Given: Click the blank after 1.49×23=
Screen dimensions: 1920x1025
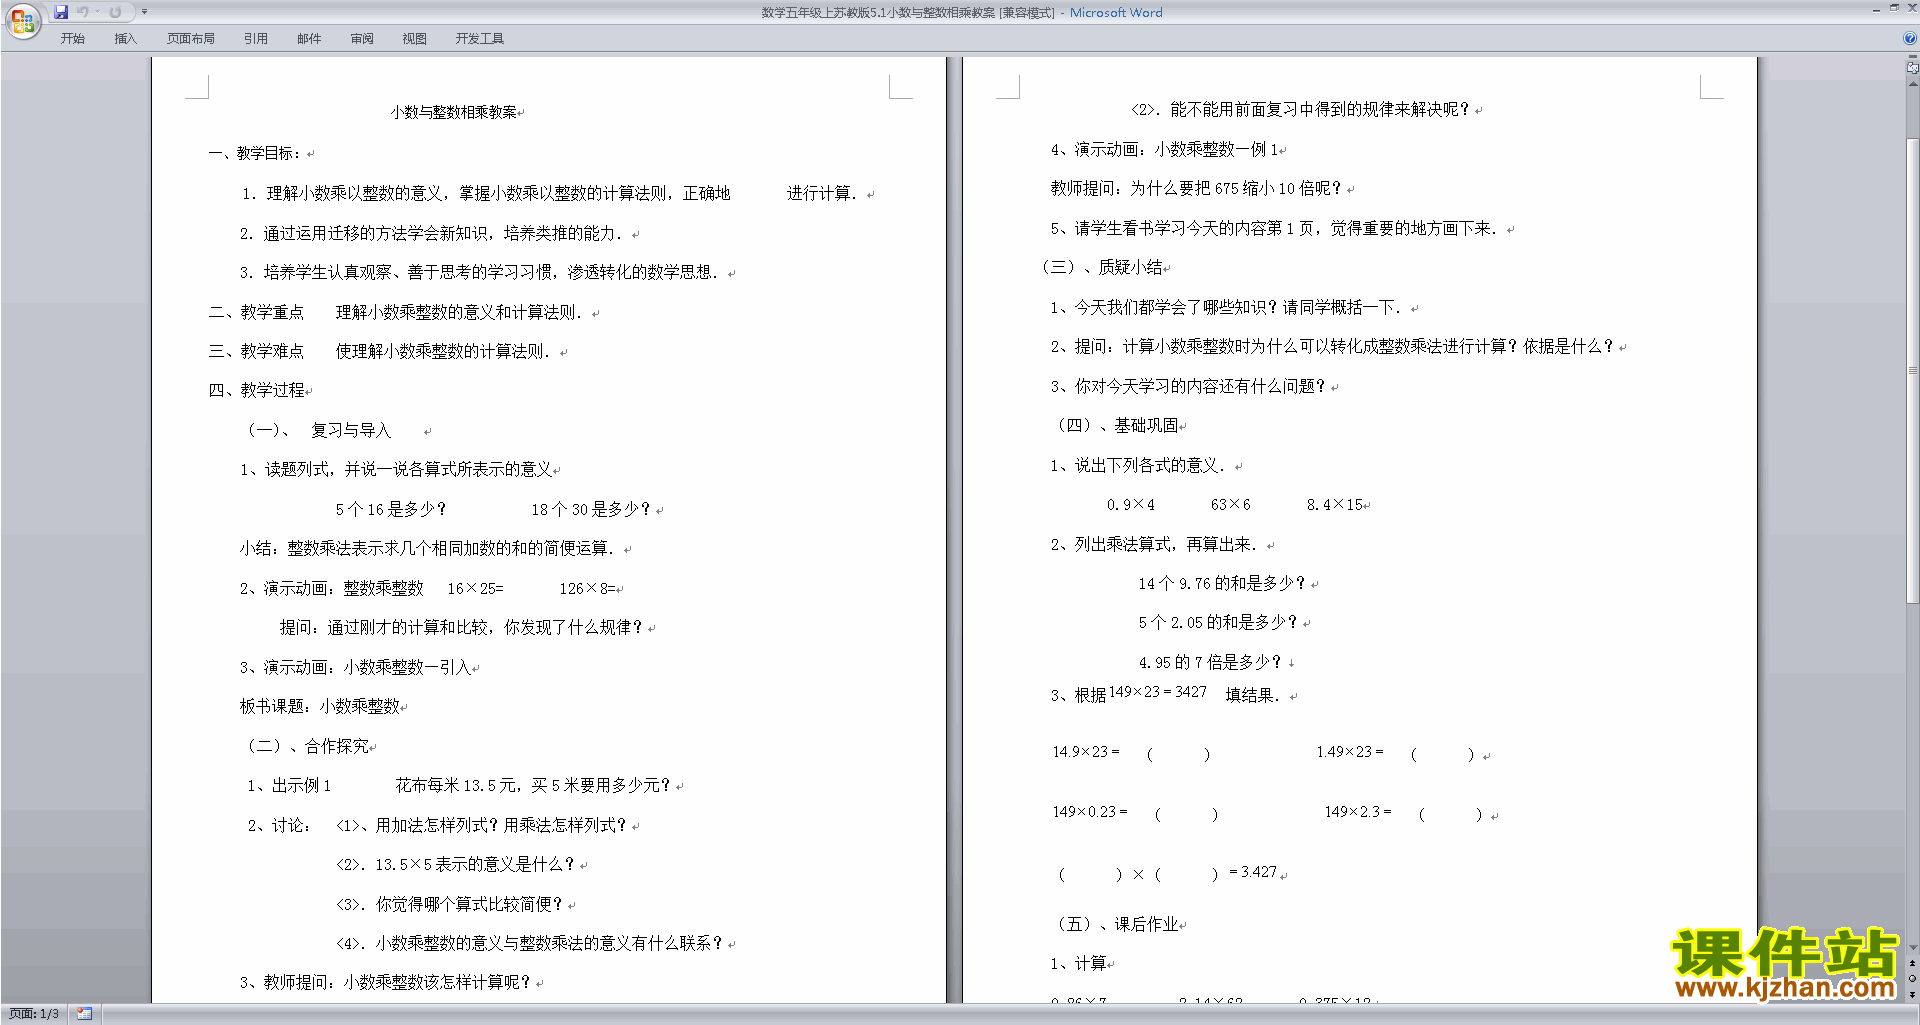Looking at the screenshot, I should tap(1442, 754).
